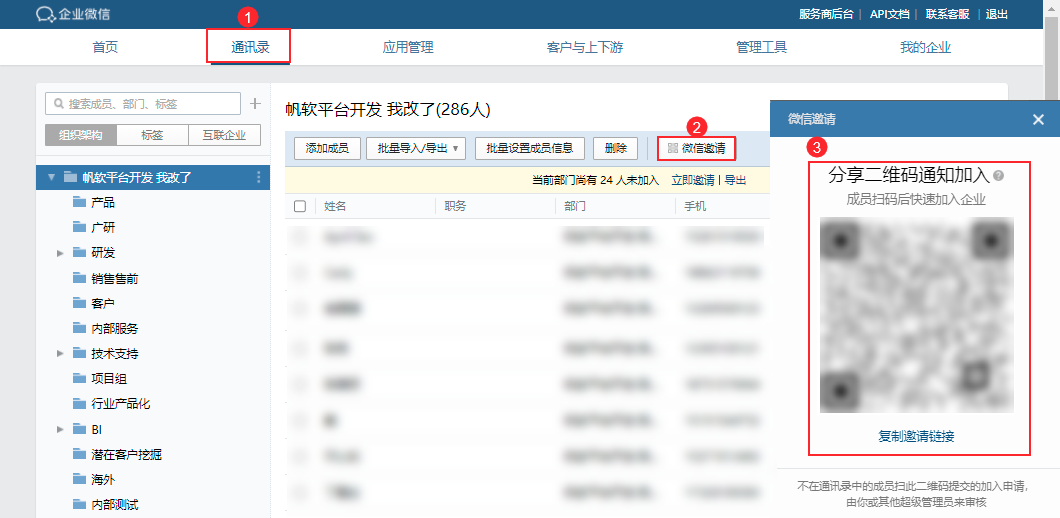
Task: Open the 批量导入/导出 dropdown
Action: click(416, 148)
